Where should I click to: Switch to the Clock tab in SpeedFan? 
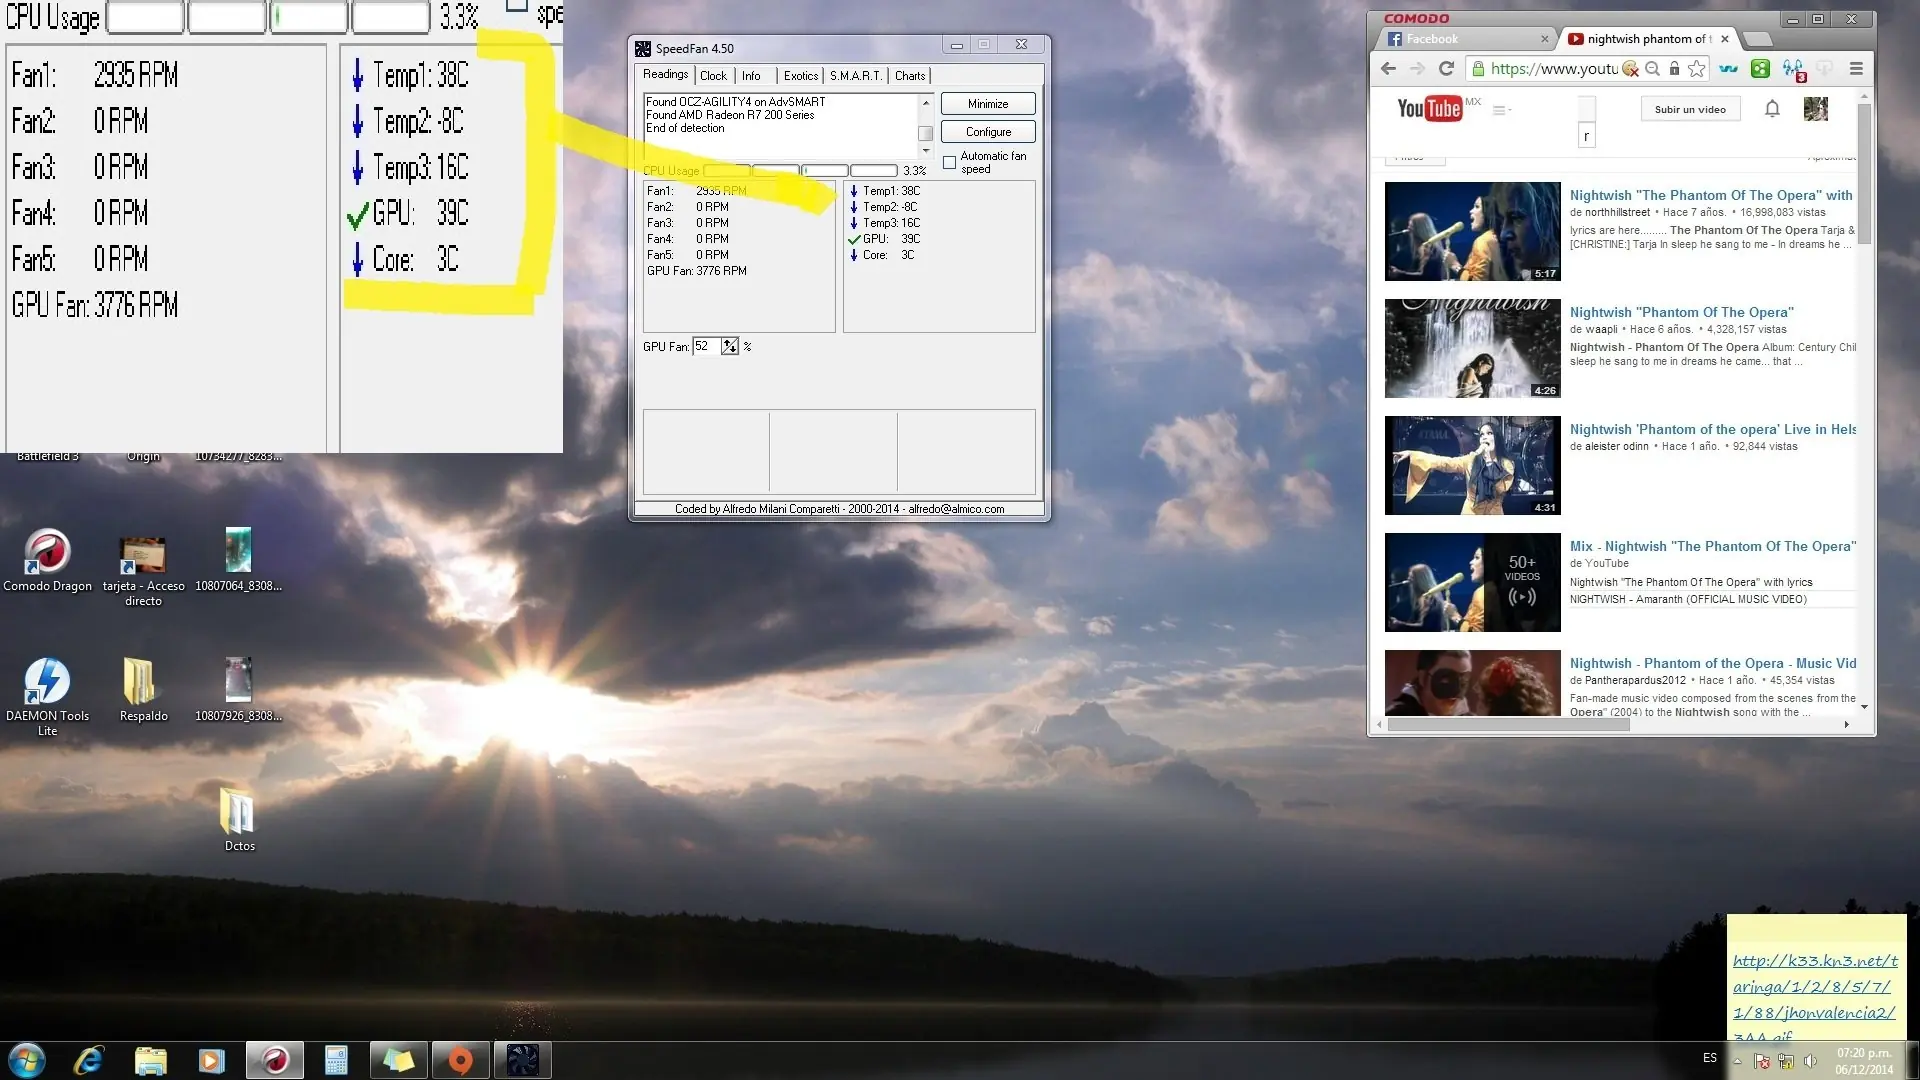pos(713,76)
